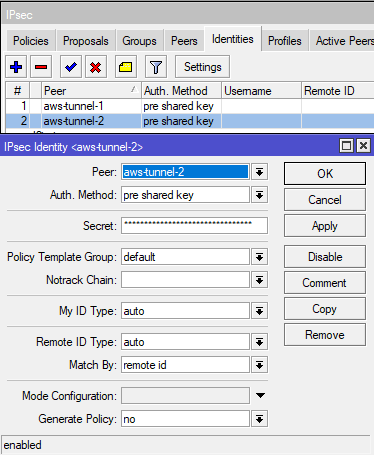Confirm the dialog with OK
Screen dimensions: 374x455
pyautogui.click(x=325, y=174)
